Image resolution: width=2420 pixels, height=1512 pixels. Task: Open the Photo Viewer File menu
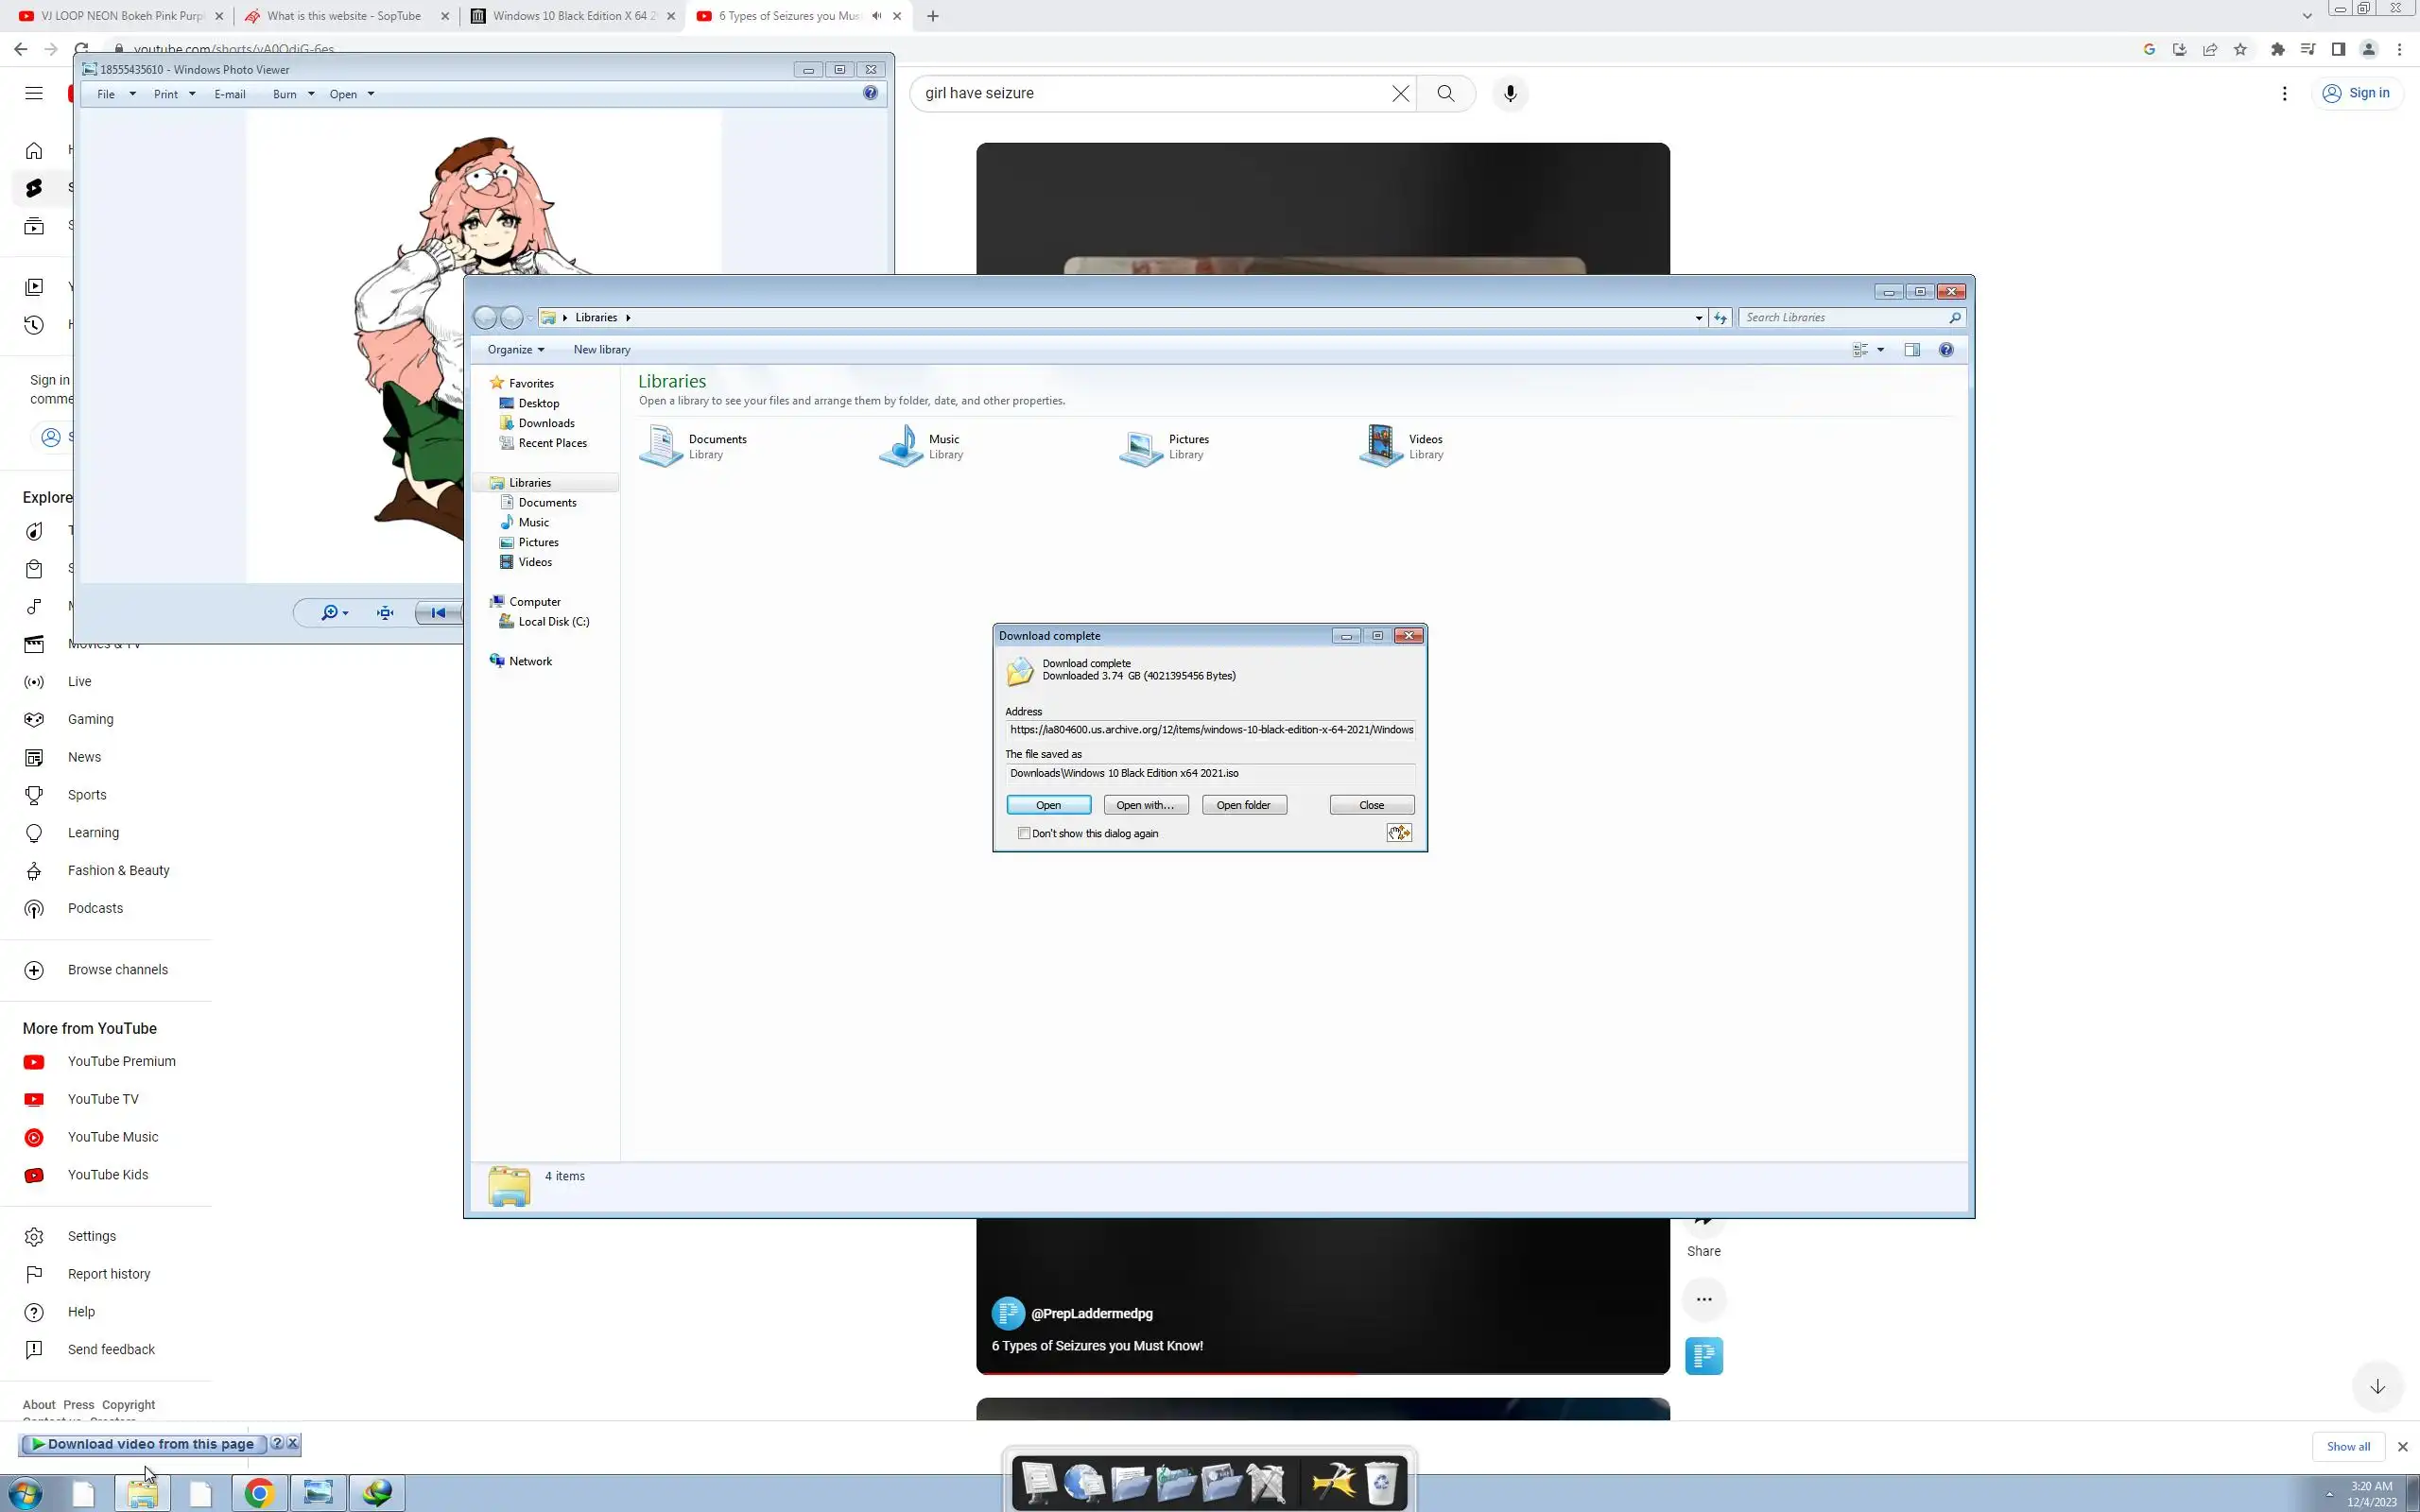coord(115,94)
